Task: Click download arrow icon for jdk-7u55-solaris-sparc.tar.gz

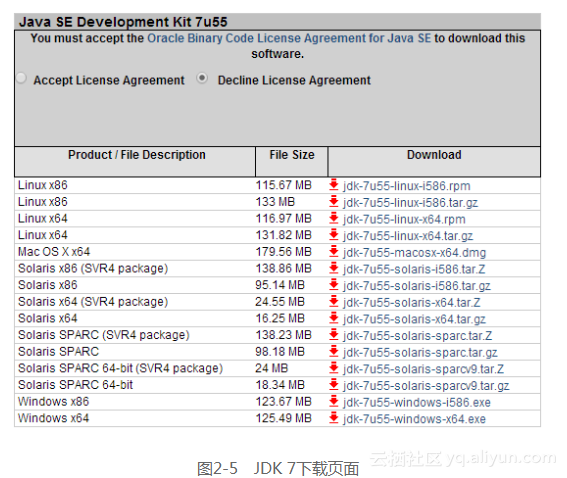Action: click(333, 351)
